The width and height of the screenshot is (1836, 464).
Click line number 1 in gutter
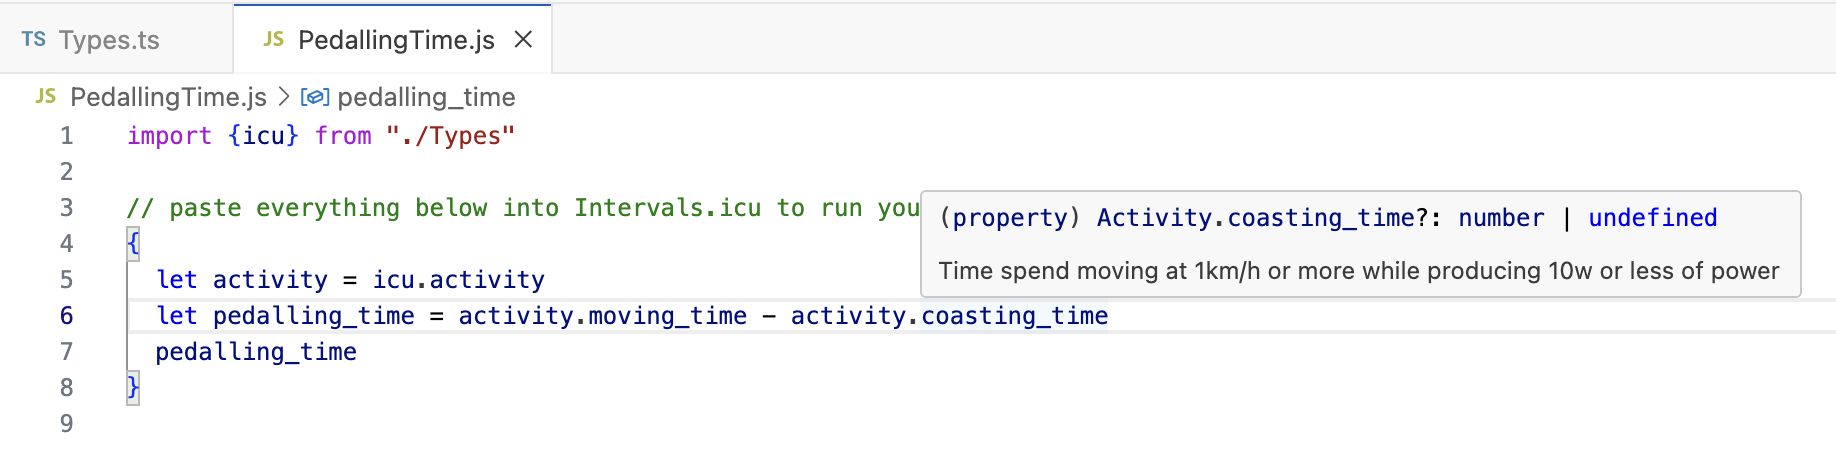coord(67,136)
